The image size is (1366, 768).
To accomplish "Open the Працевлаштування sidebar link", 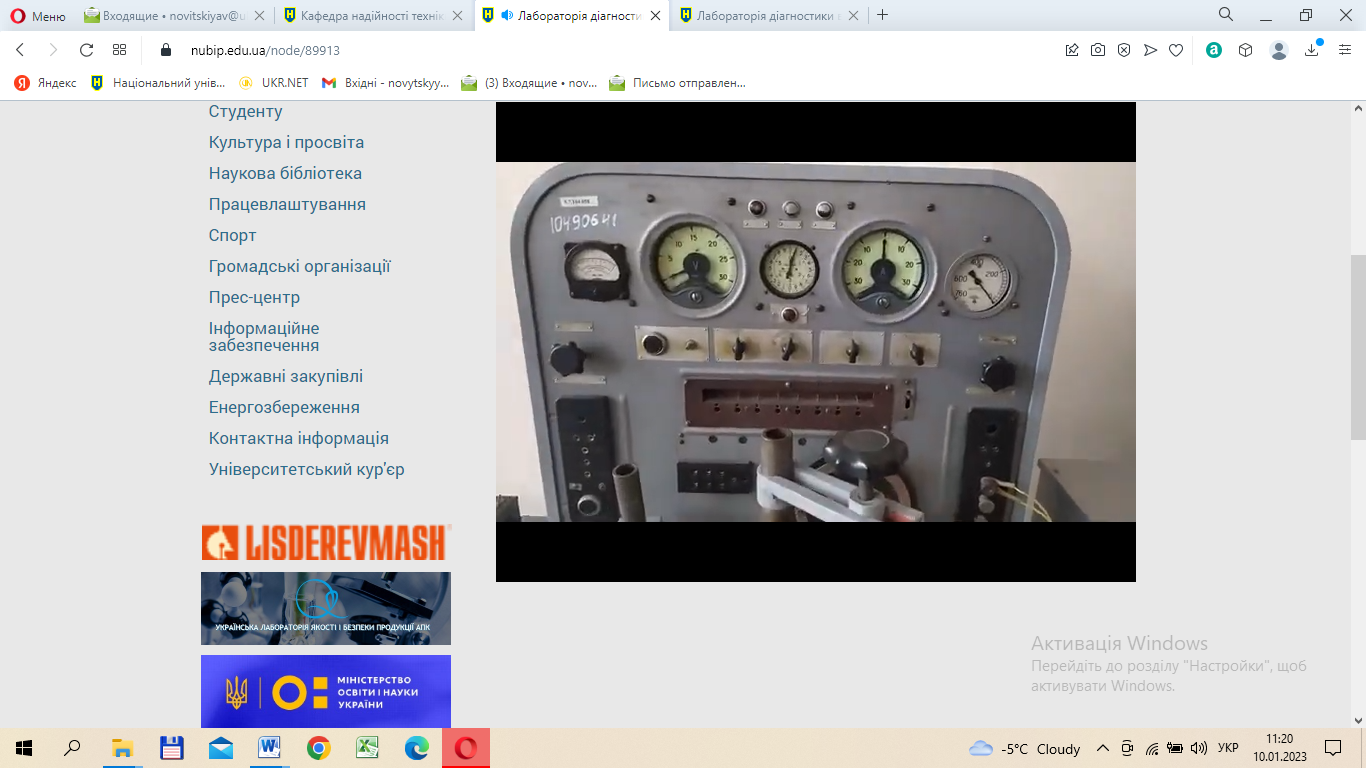I will pos(287,205).
